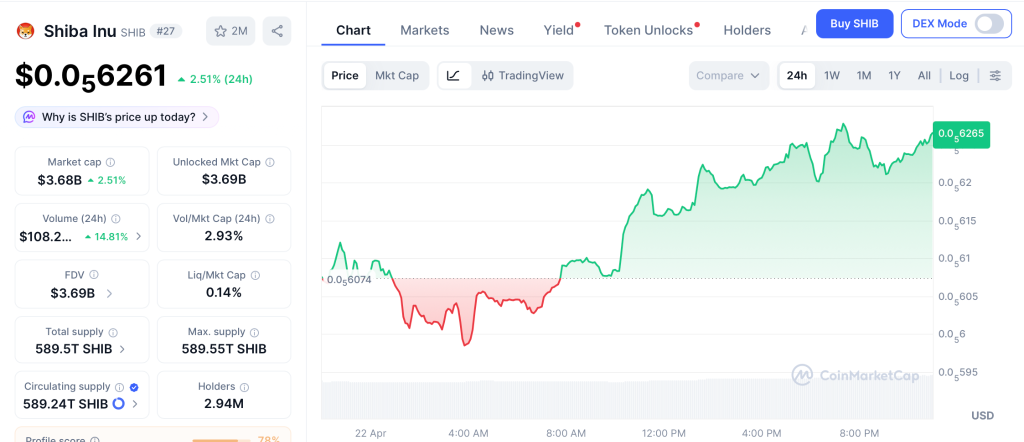Enable Log scale on chart
This screenshot has width=1024, height=442.
pos(959,75)
